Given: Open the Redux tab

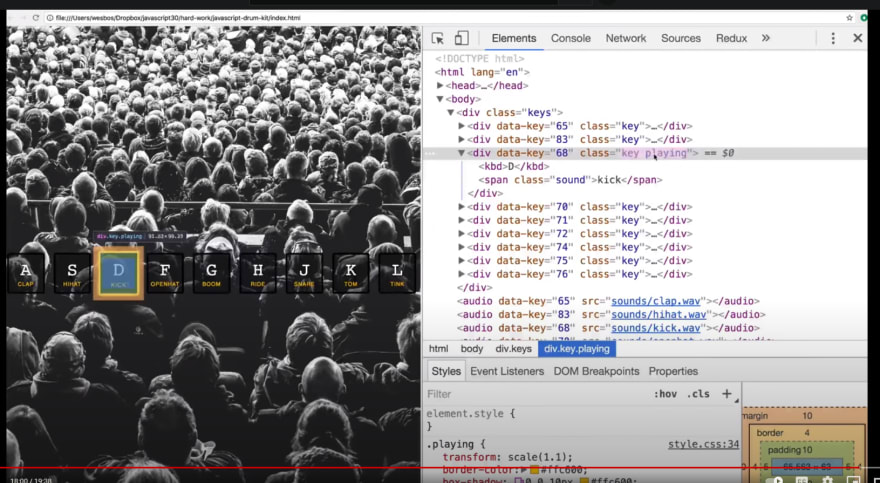Looking at the screenshot, I should pyautogui.click(x=731, y=38).
